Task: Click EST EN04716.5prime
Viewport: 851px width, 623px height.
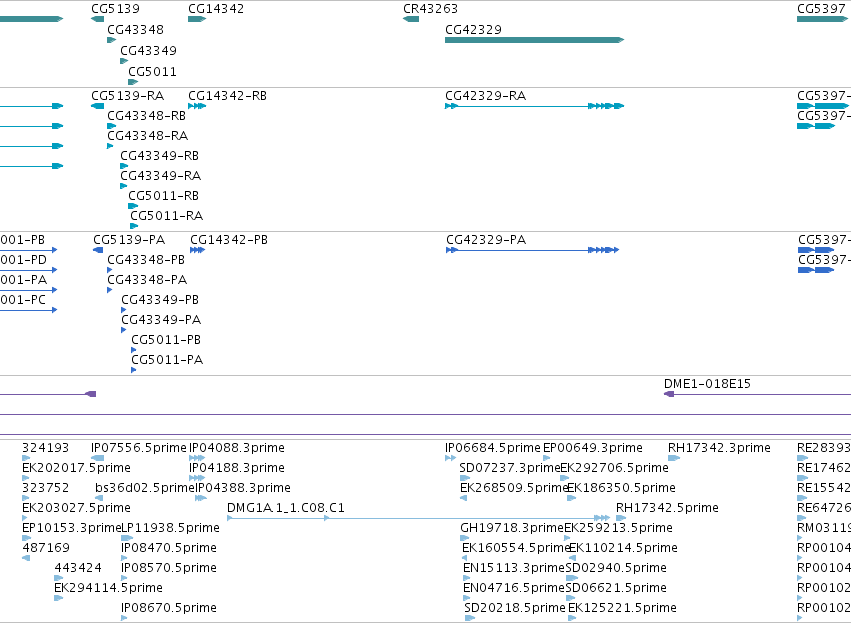Action: coord(514,588)
